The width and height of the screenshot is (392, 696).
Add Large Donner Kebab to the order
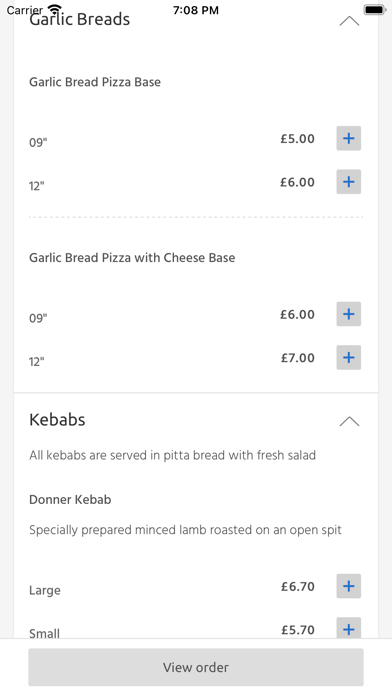point(348,586)
